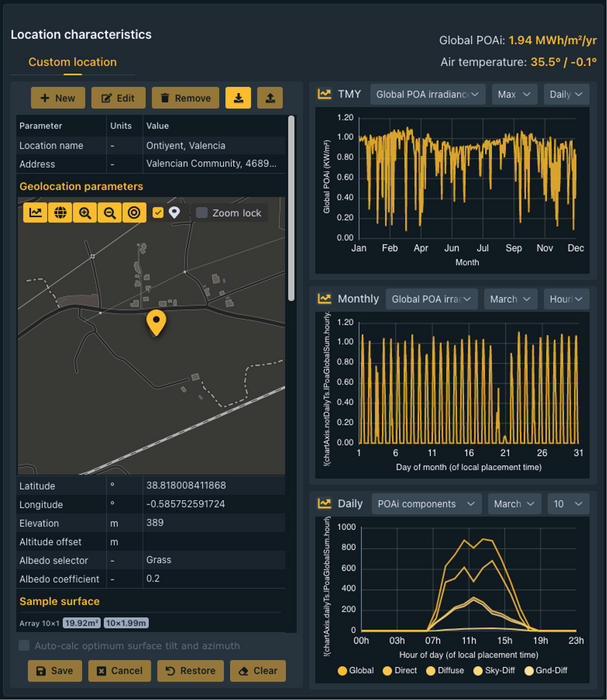Image resolution: width=607 pixels, height=700 pixels.
Task: Click the target center map icon
Action: coord(134,213)
